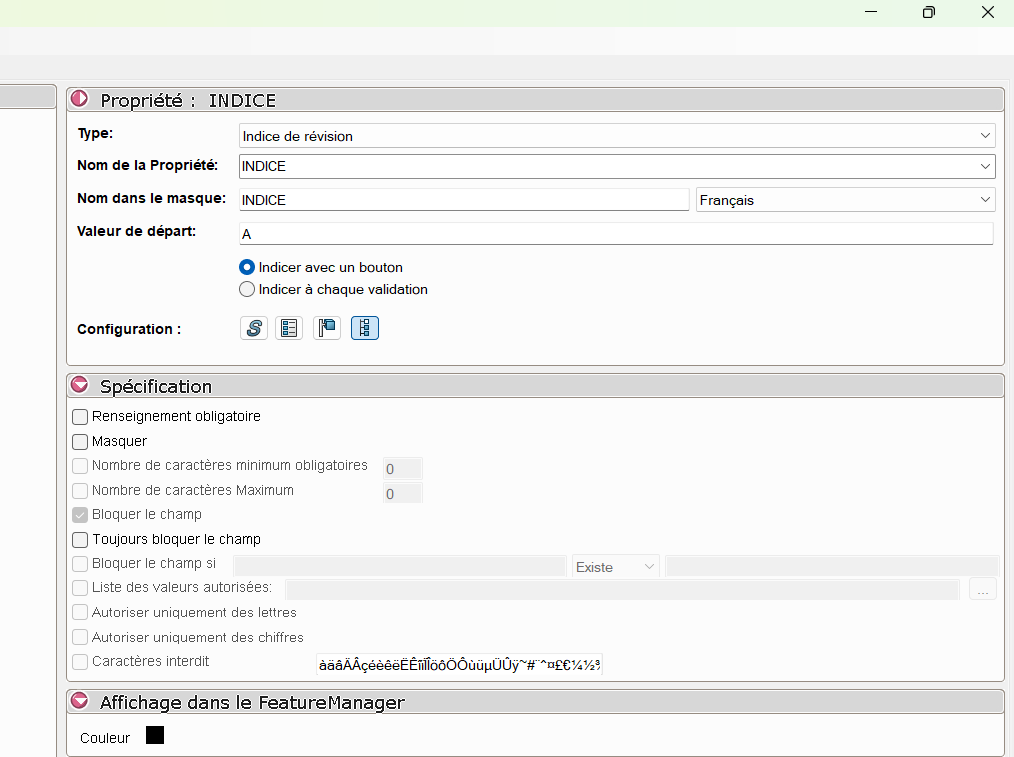Minimize the window

click(x=871, y=12)
